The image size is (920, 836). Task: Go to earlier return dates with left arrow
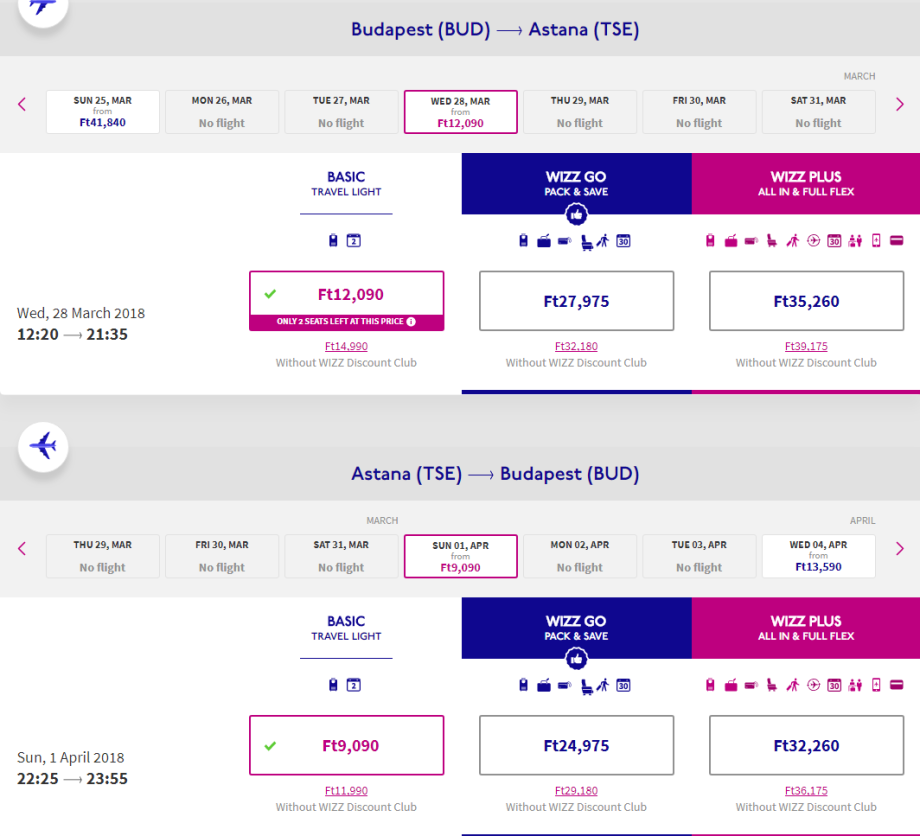(22, 548)
